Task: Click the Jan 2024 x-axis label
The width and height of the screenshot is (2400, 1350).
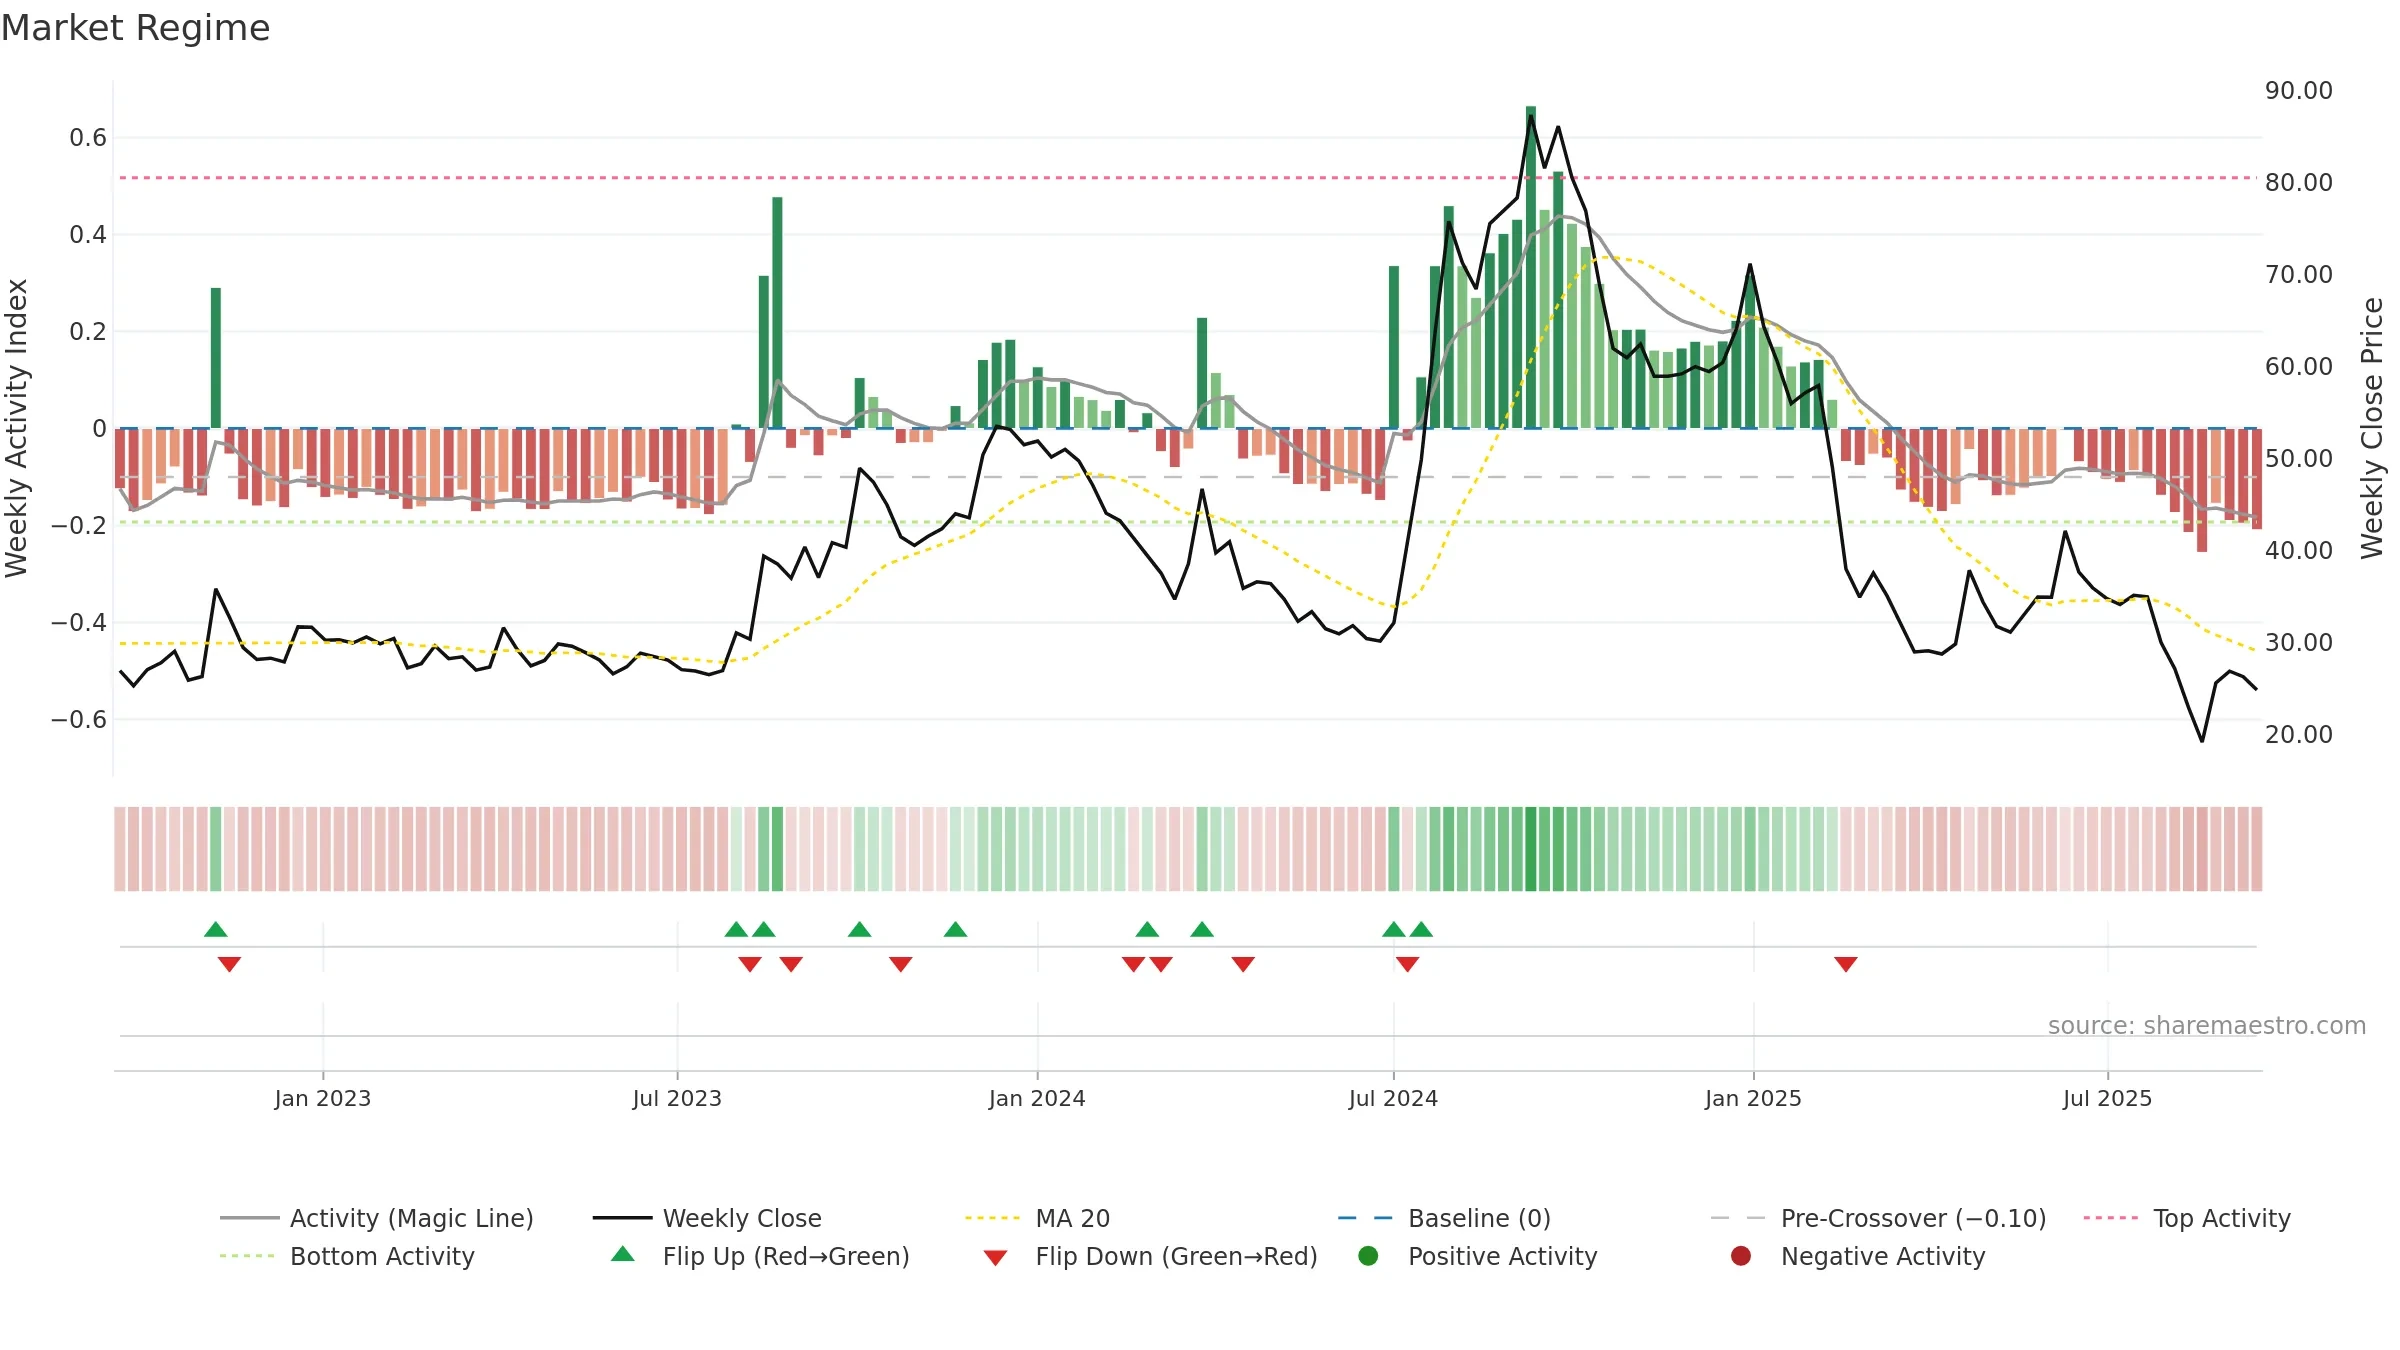Action: (x=1037, y=1098)
